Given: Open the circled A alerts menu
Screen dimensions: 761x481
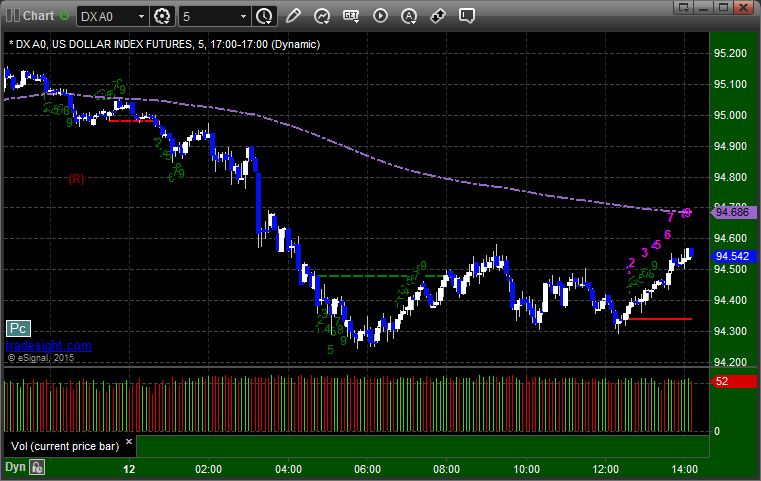Looking at the screenshot, I should pos(409,16).
